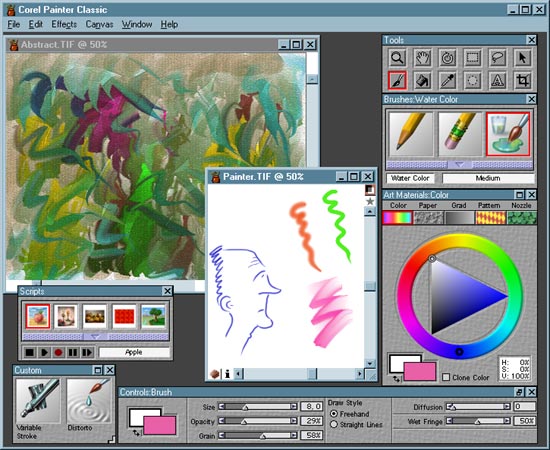Pause the script
Screen dimensions: 550x450
tap(73, 352)
